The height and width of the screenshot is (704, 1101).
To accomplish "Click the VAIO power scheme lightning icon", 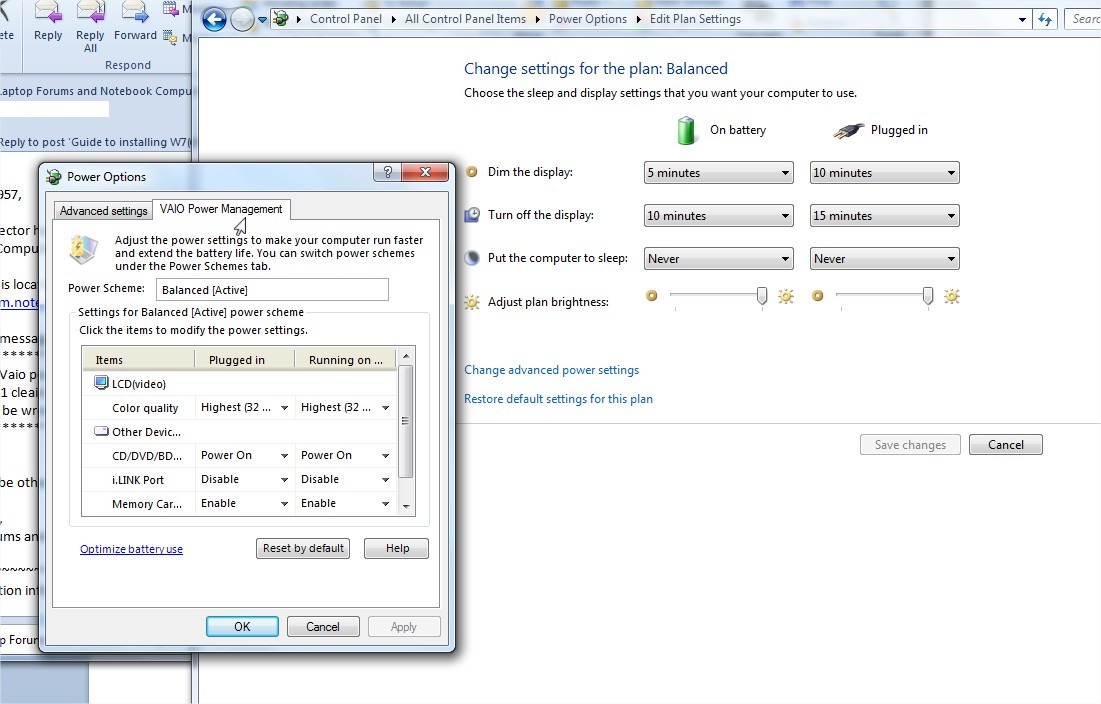I will coord(83,249).
